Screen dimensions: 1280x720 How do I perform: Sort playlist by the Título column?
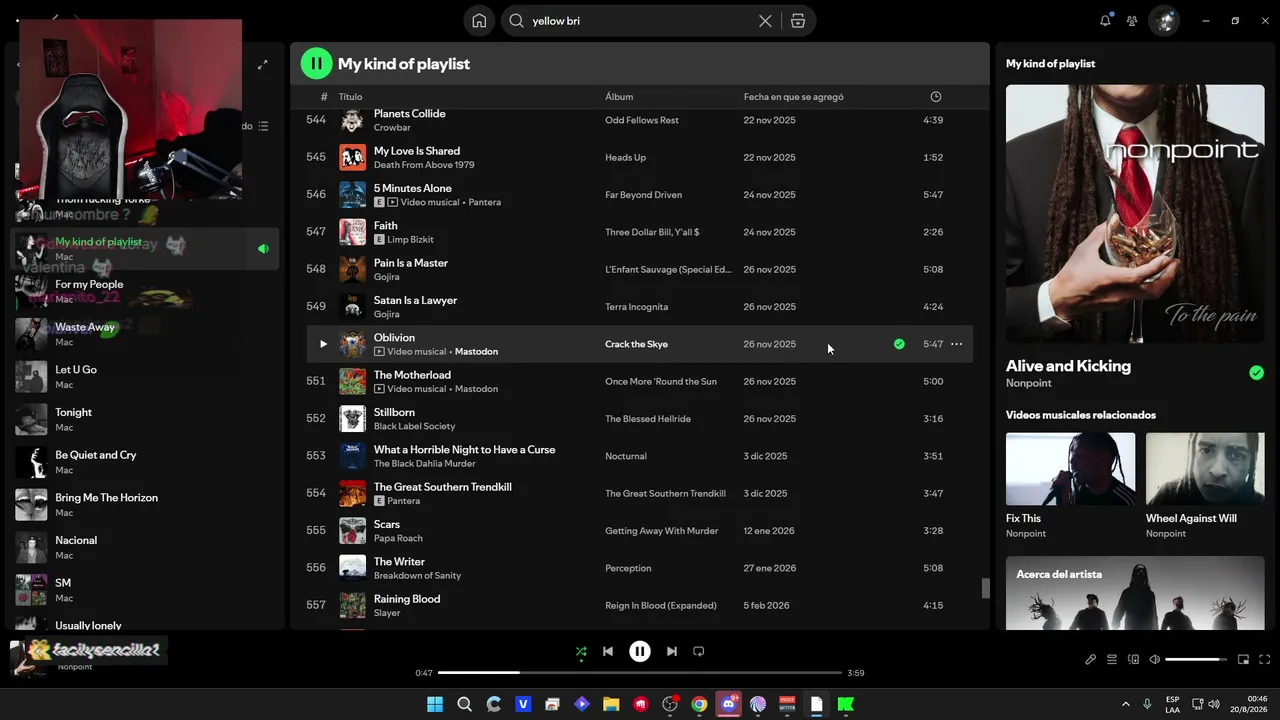(x=350, y=97)
